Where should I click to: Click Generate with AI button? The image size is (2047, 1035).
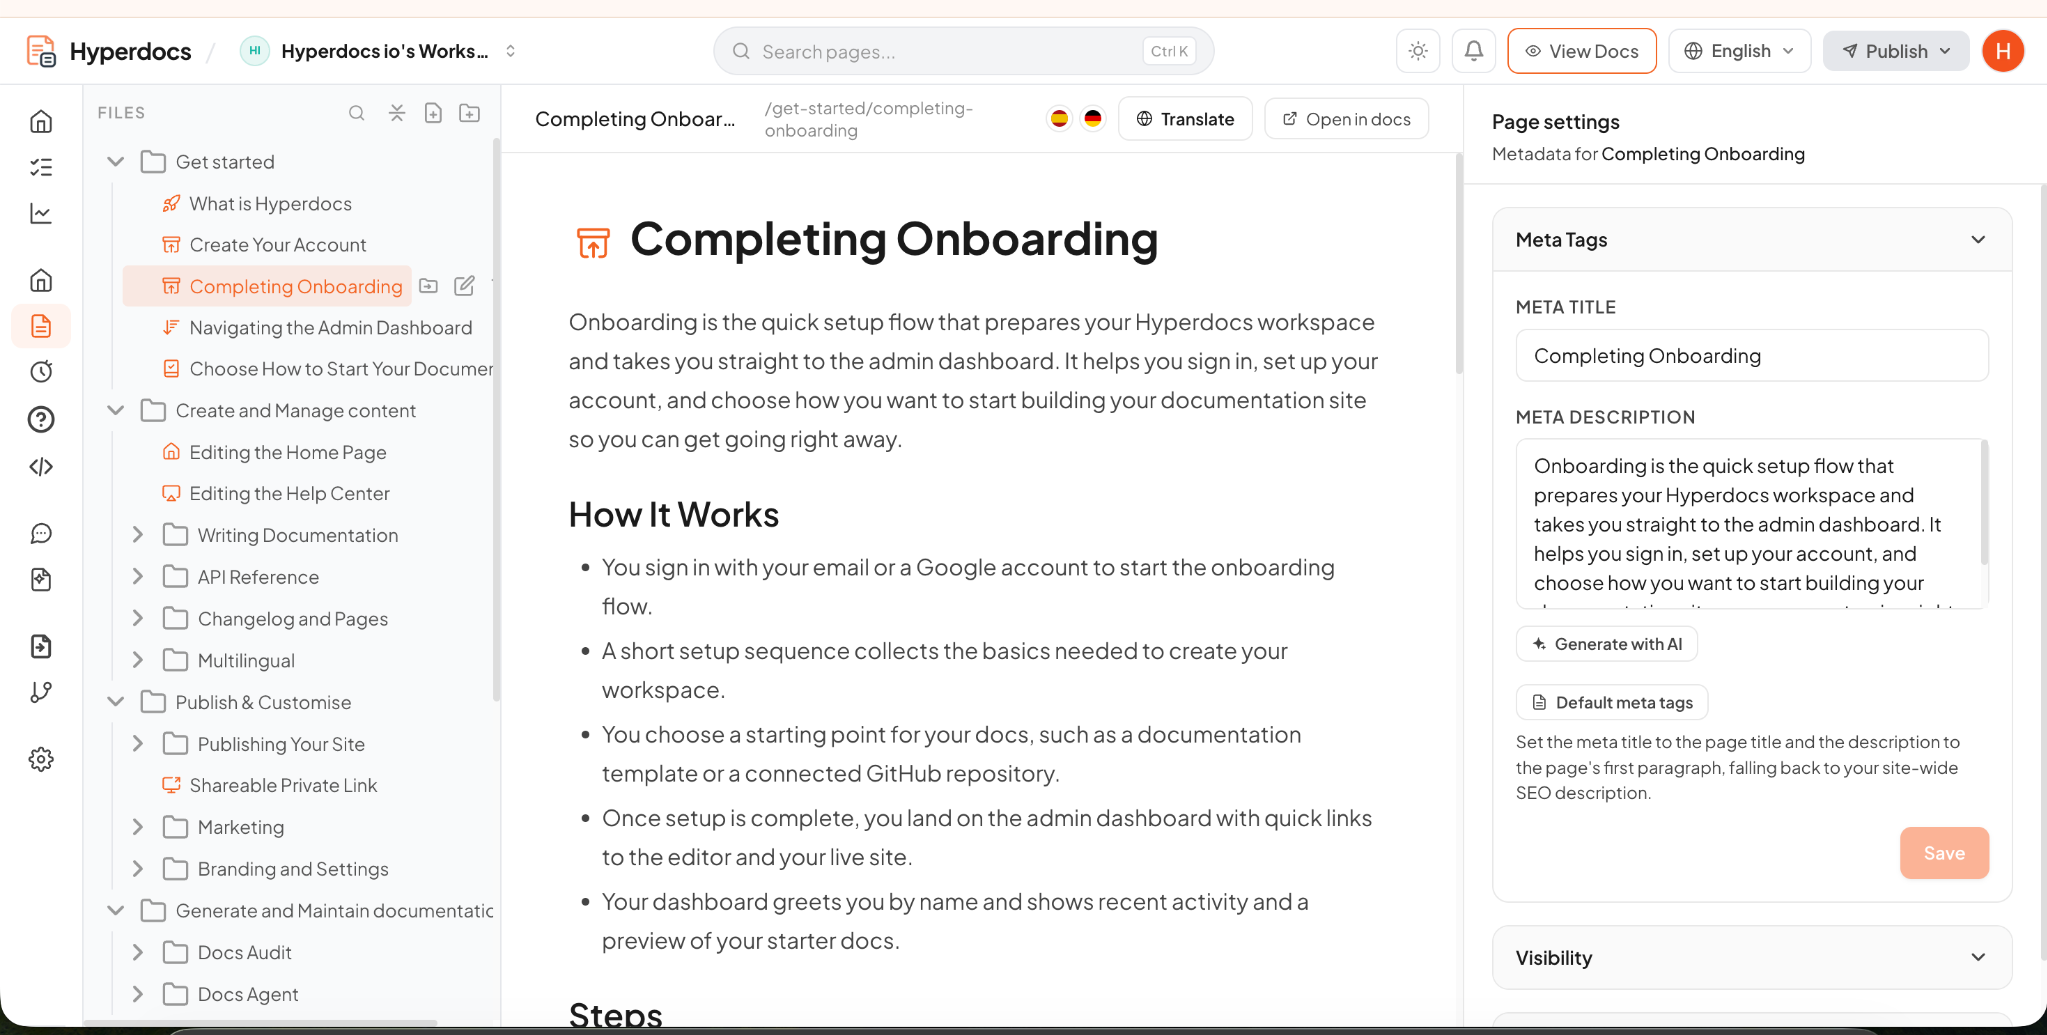tap(1606, 644)
